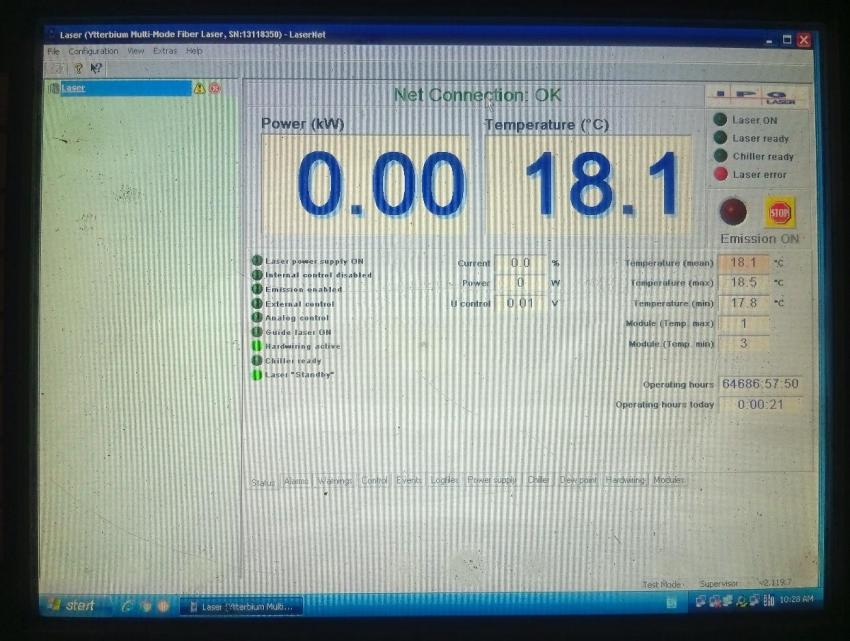Click the Laser ON status indicator light
850x641 pixels.
720,120
